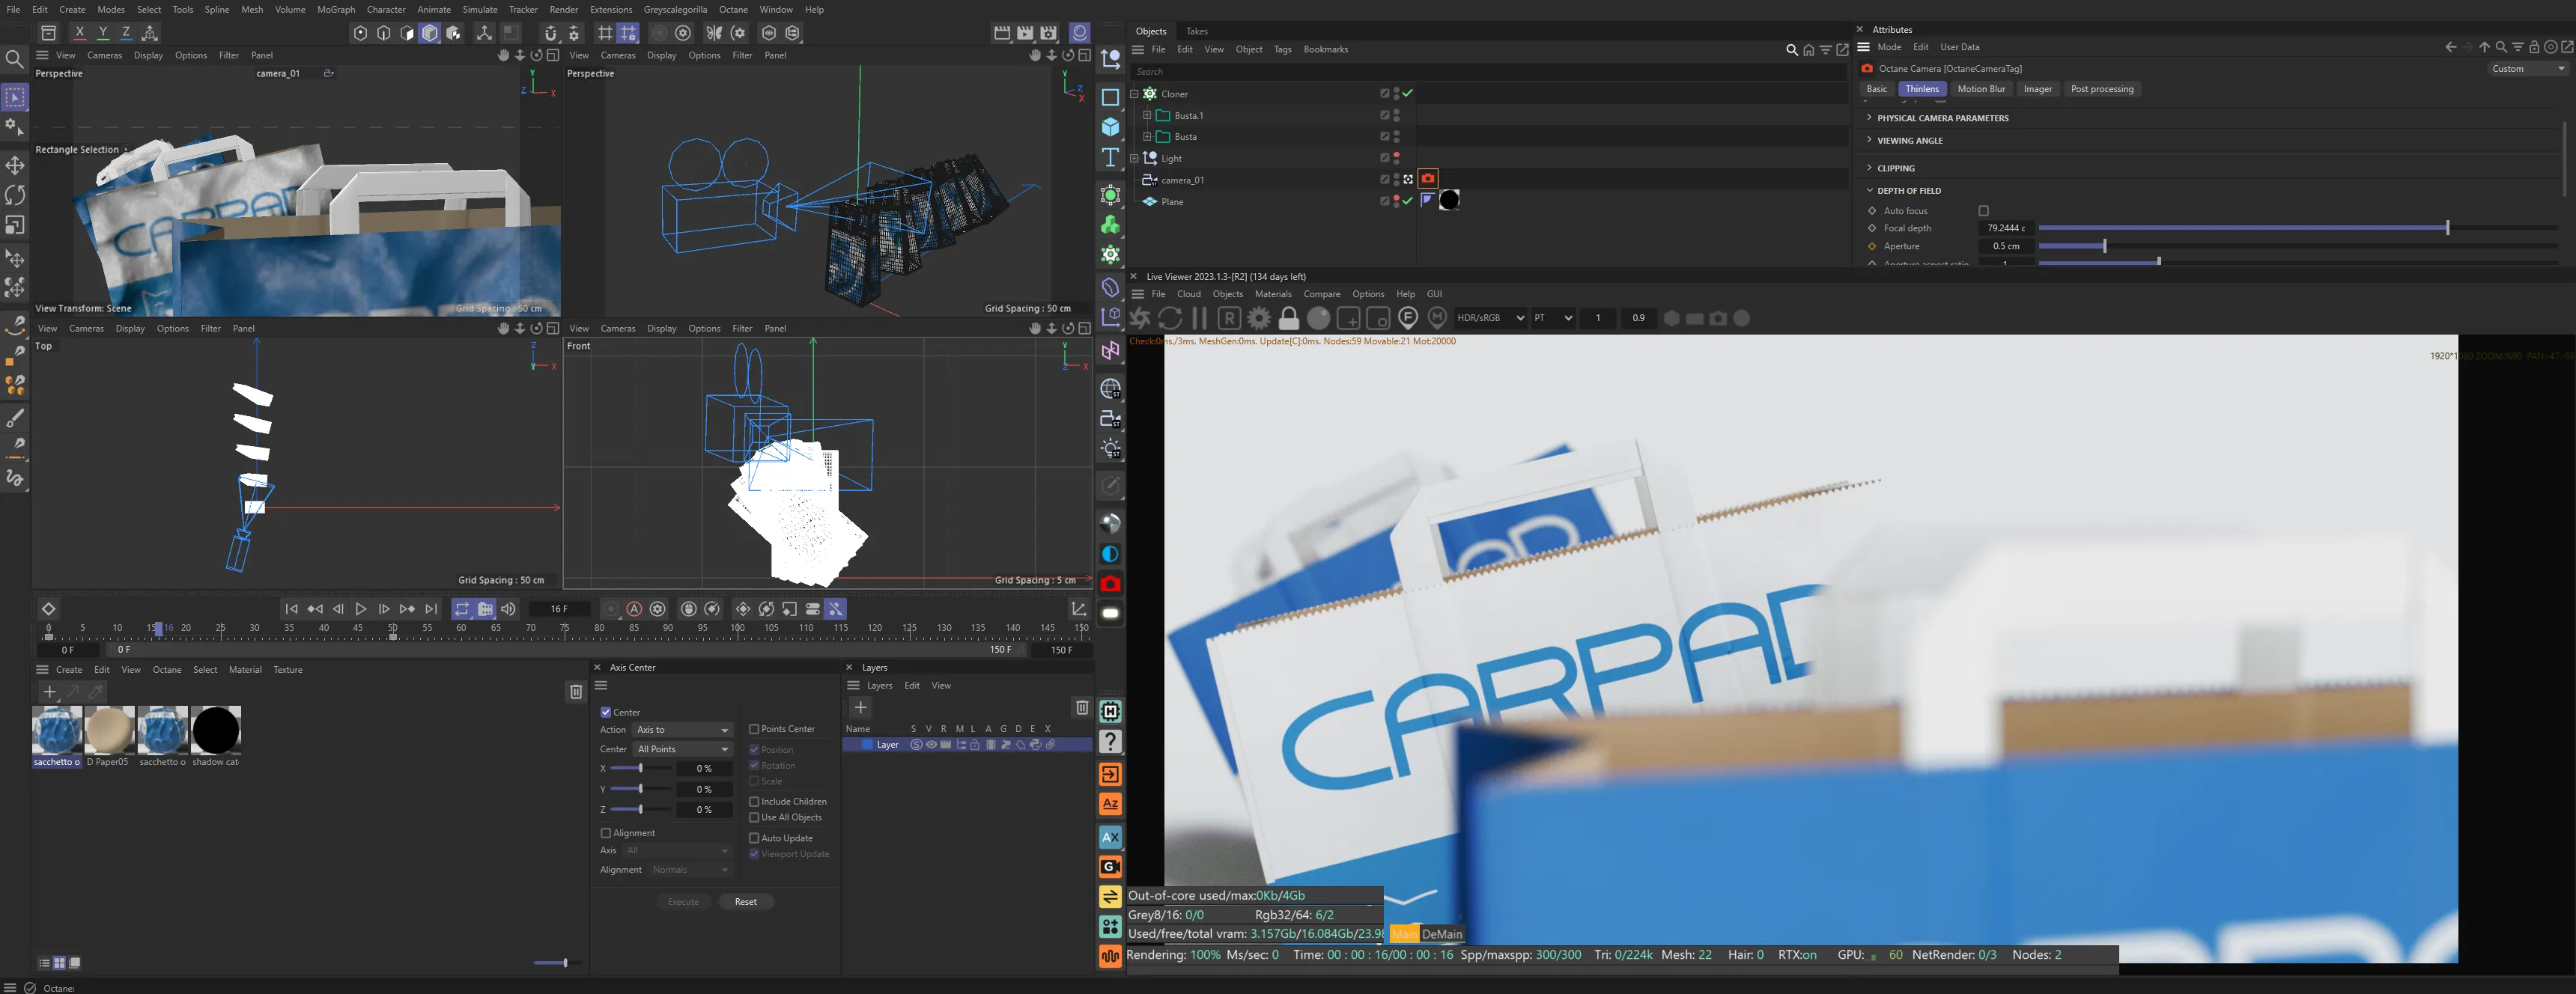The image size is (2576, 994).
Task: Enable the Use All Objects checkbox
Action: (x=754, y=818)
